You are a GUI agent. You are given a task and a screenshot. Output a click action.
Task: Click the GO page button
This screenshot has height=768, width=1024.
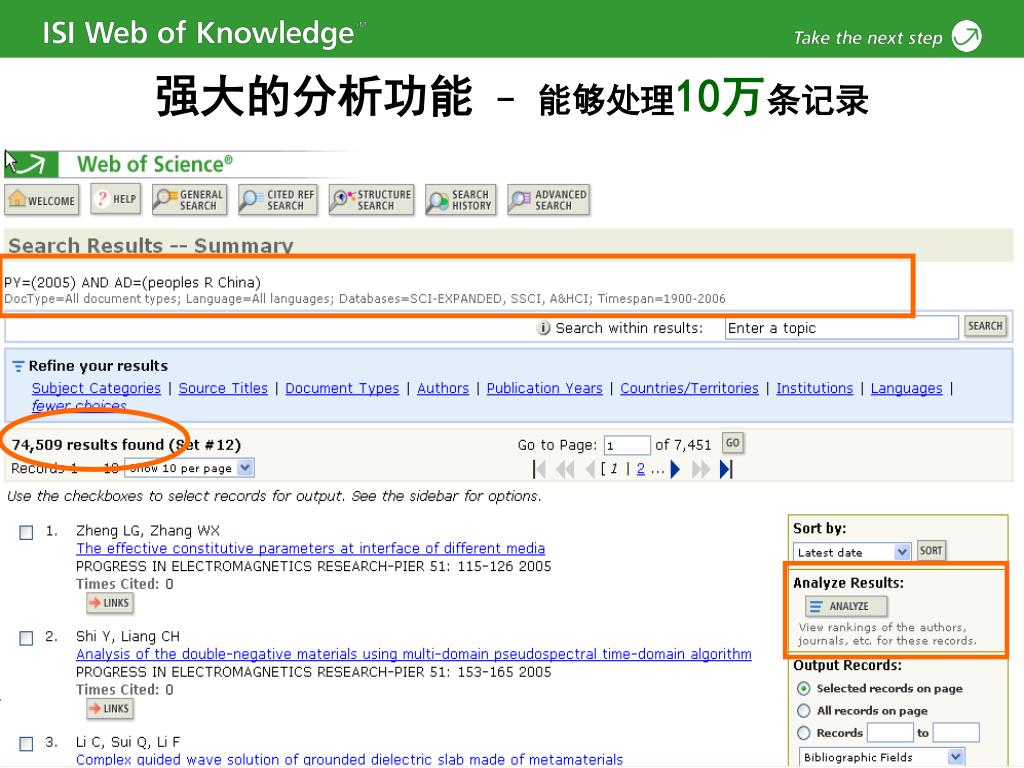coord(733,443)
